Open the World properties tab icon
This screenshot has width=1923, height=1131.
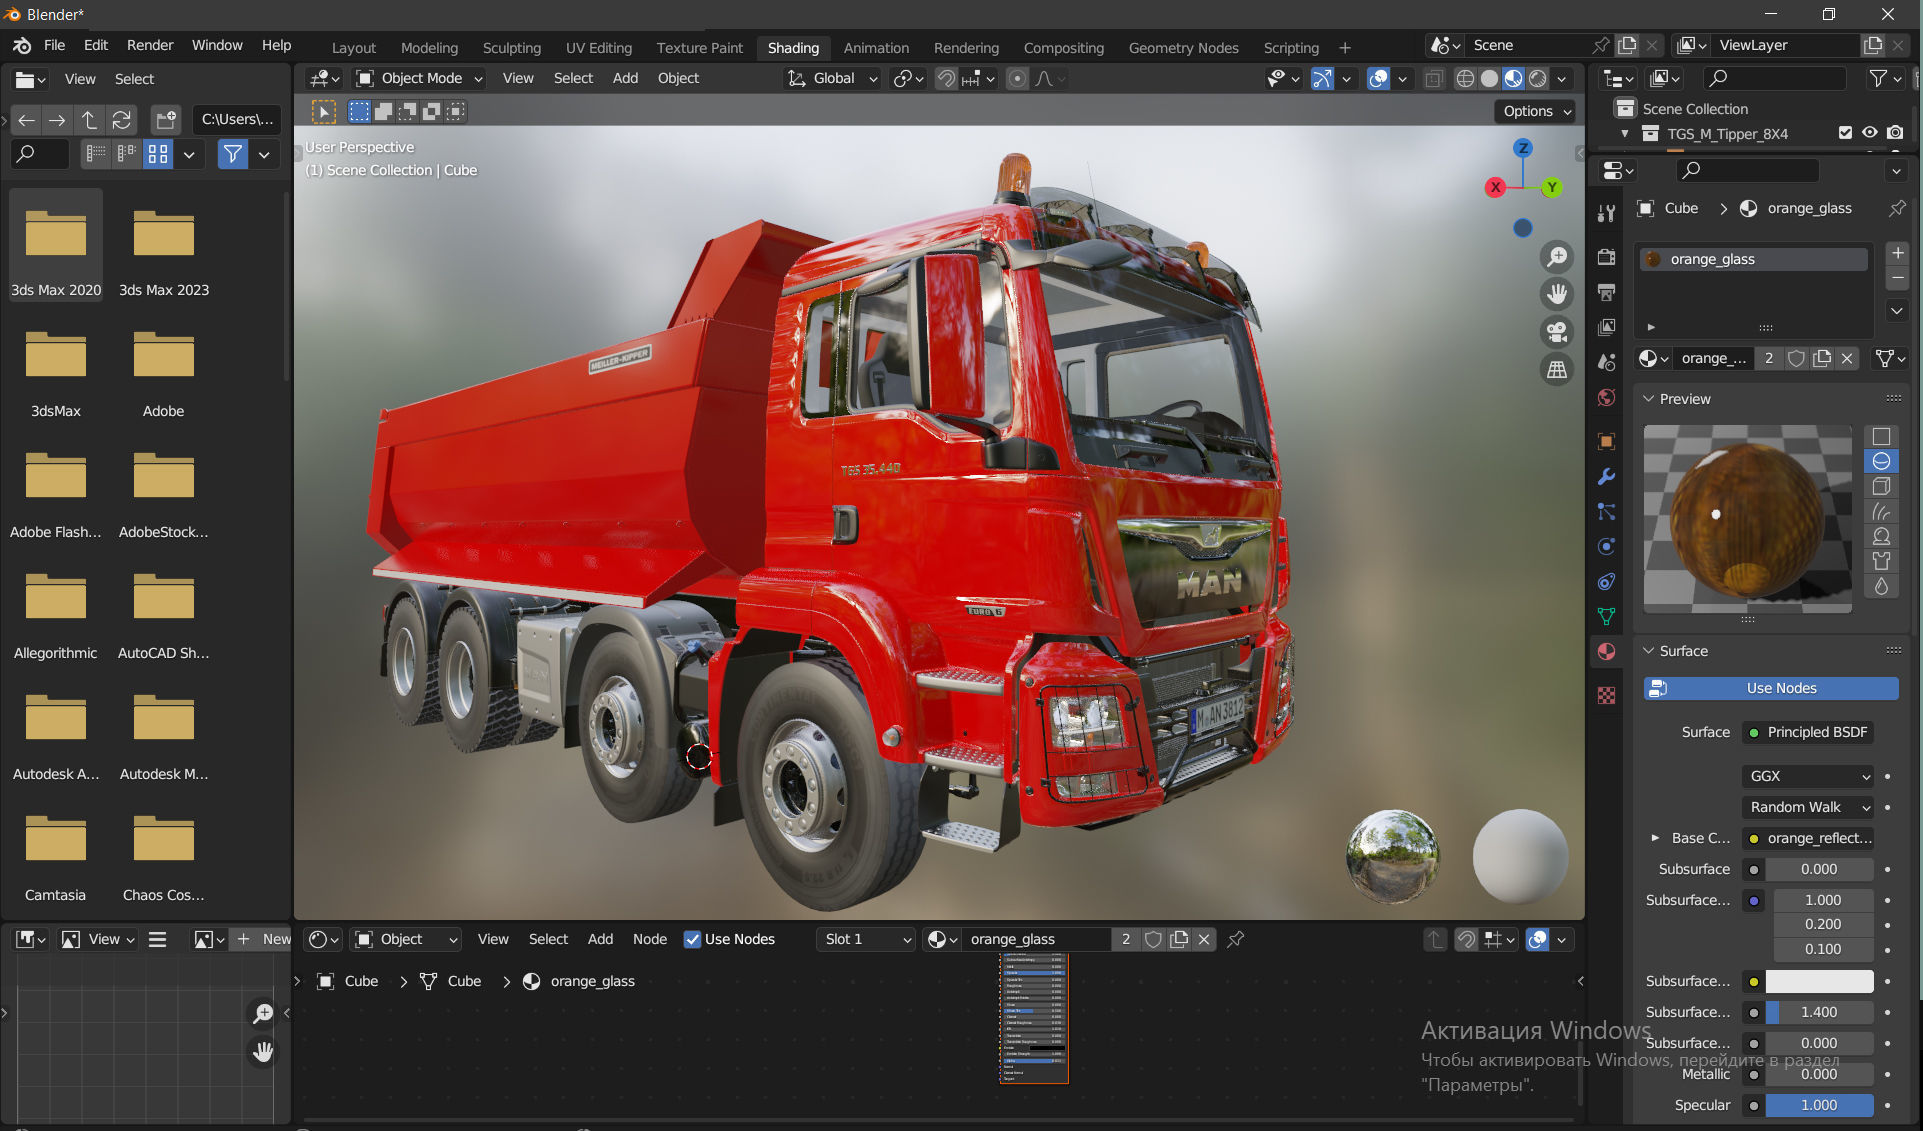[1606, 397]
